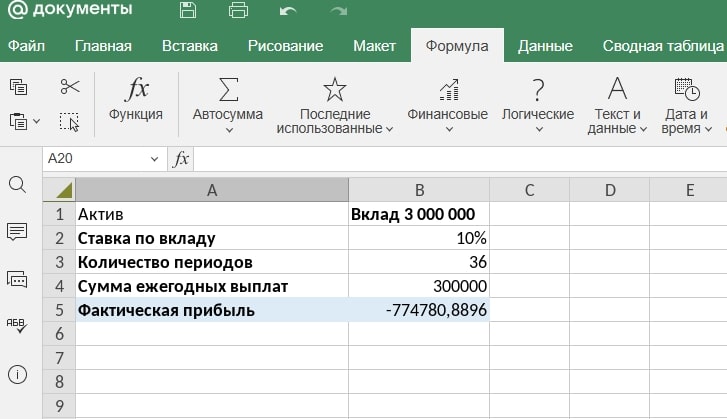Select row 1 header
This screenshot has height=419, width=727.
[x=59, y=214]
